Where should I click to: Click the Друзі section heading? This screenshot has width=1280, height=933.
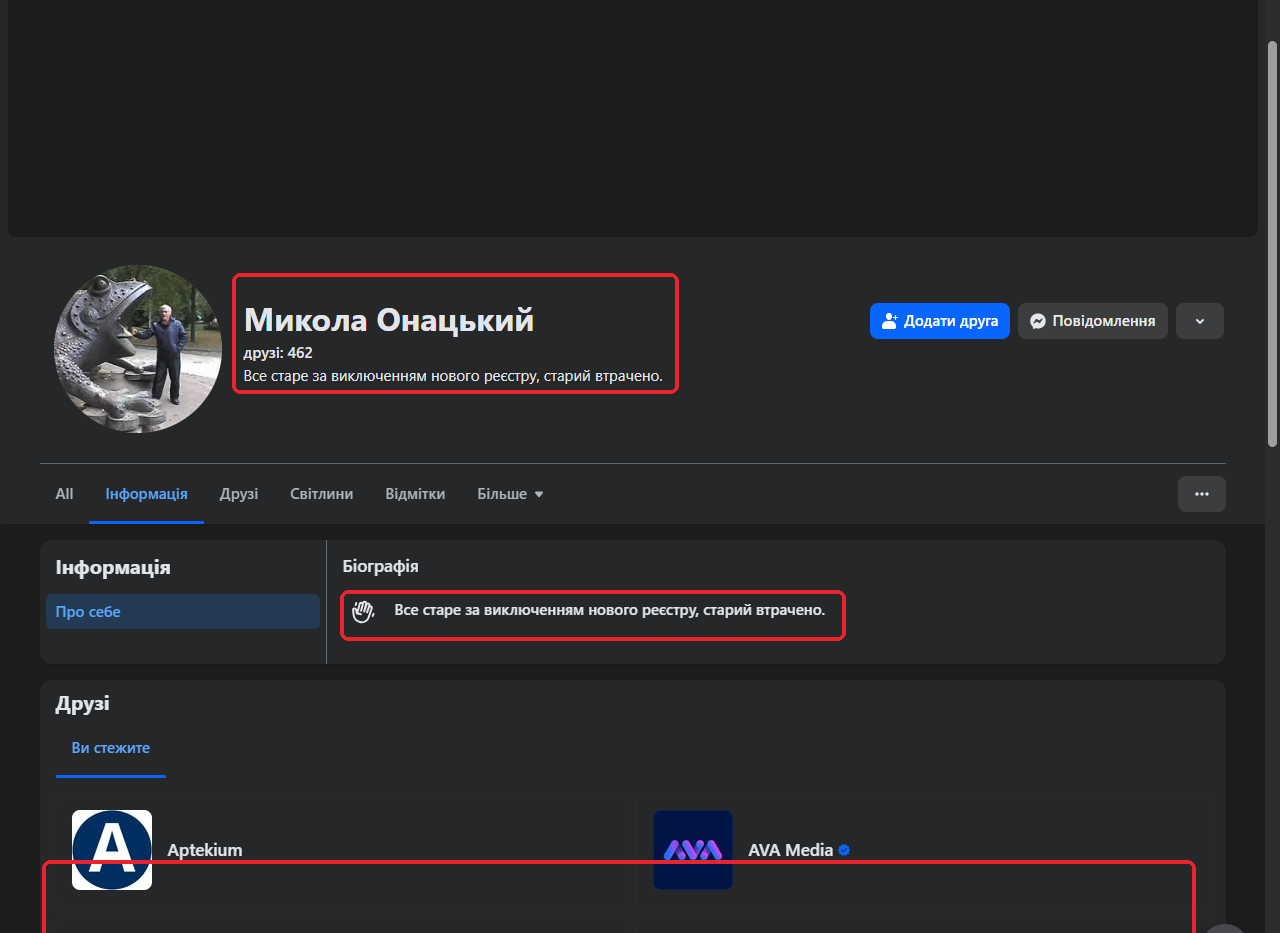pos(83,703)
